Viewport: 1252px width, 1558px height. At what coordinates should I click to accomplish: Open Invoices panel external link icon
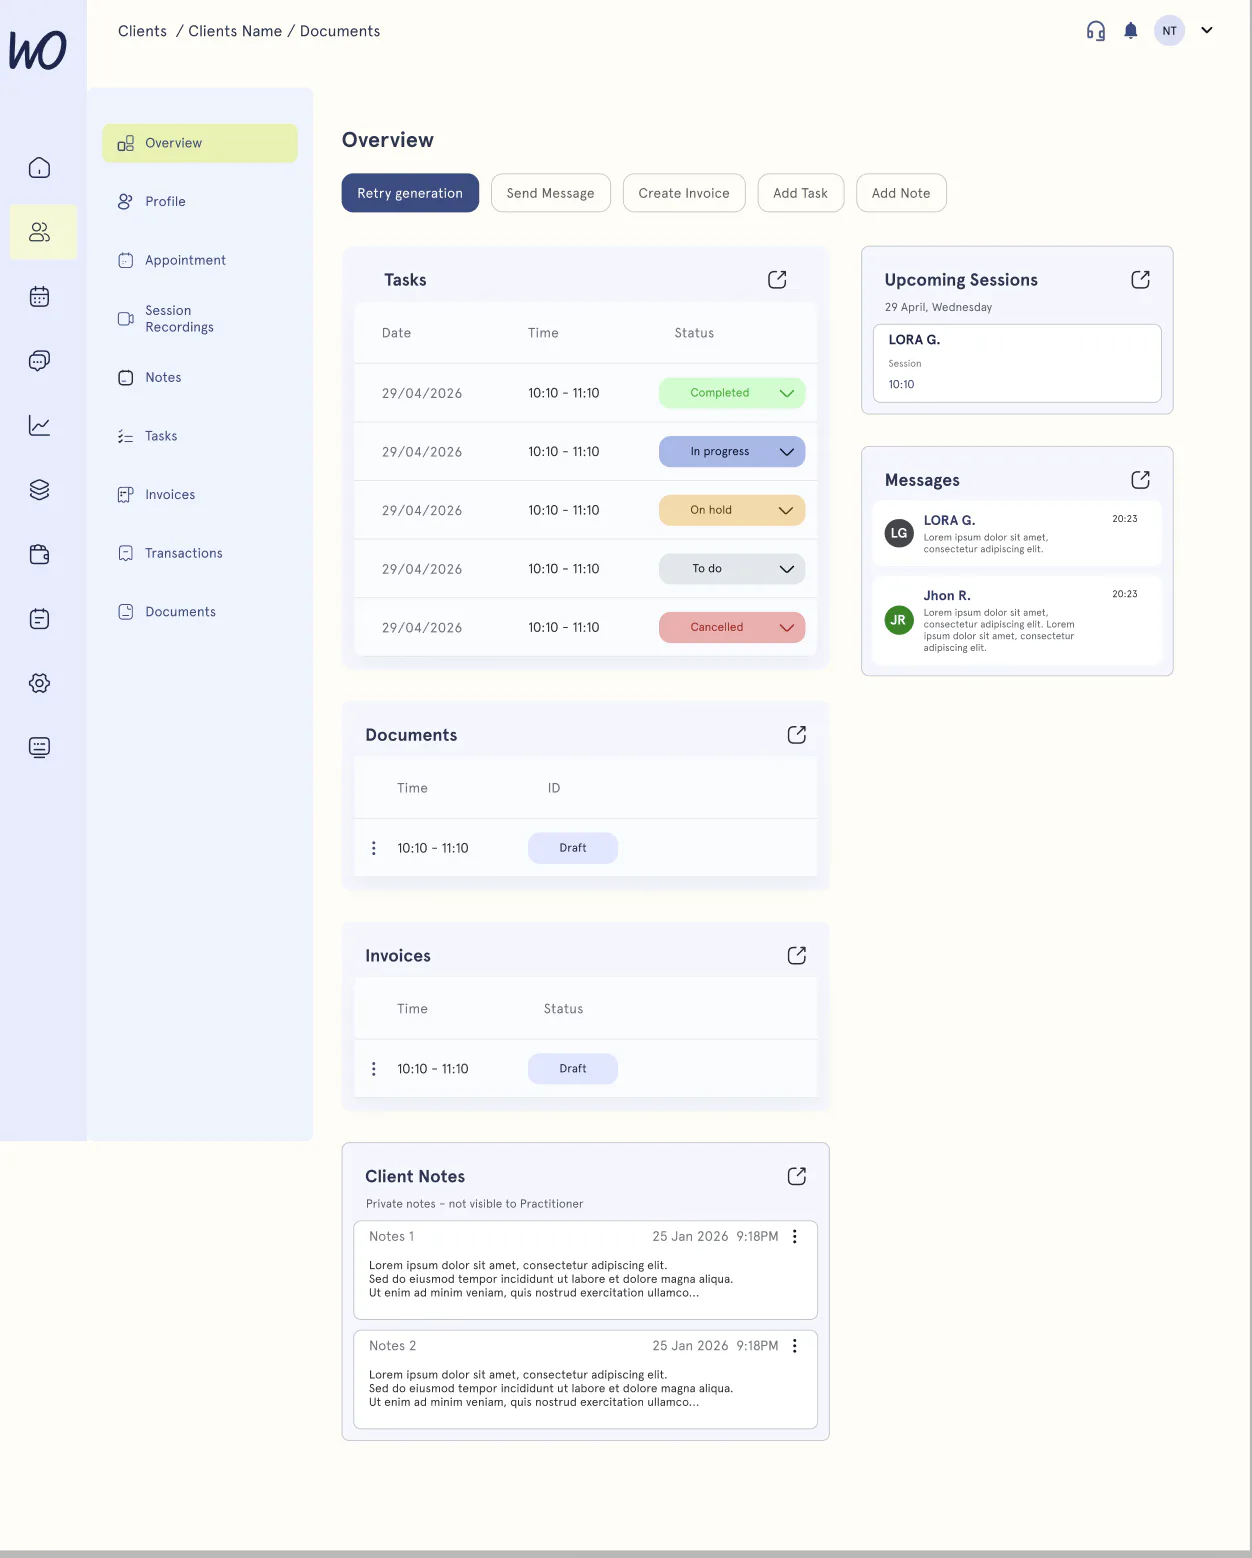[797, 956]
